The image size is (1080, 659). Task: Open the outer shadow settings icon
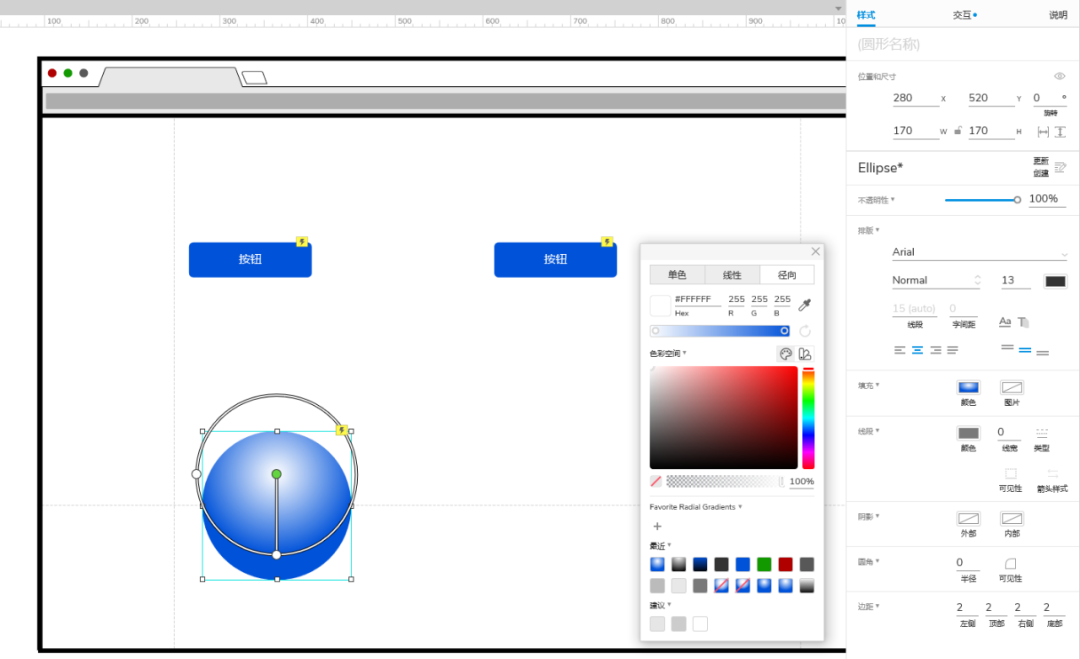pyautogui.click(x=968, y=518)
